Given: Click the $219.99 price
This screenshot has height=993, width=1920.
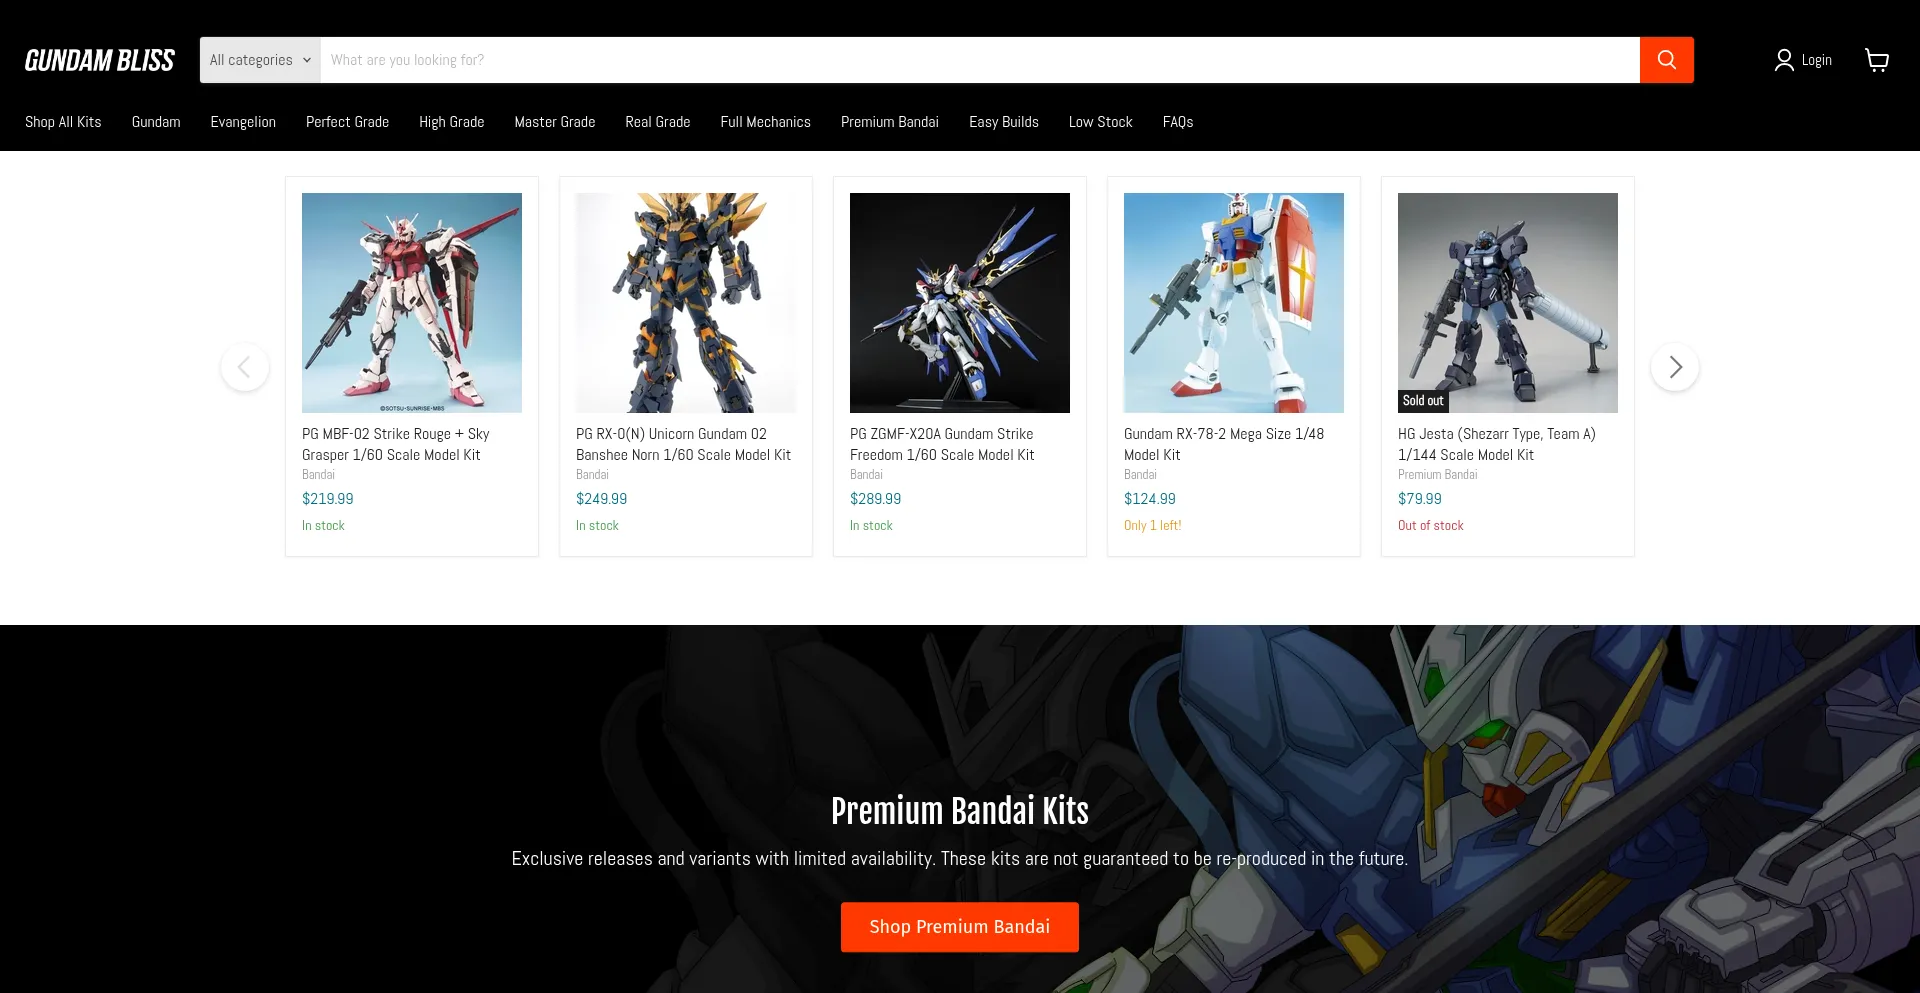Looking at the screenshot, I should pyautogui.click(x=328, y=499).
